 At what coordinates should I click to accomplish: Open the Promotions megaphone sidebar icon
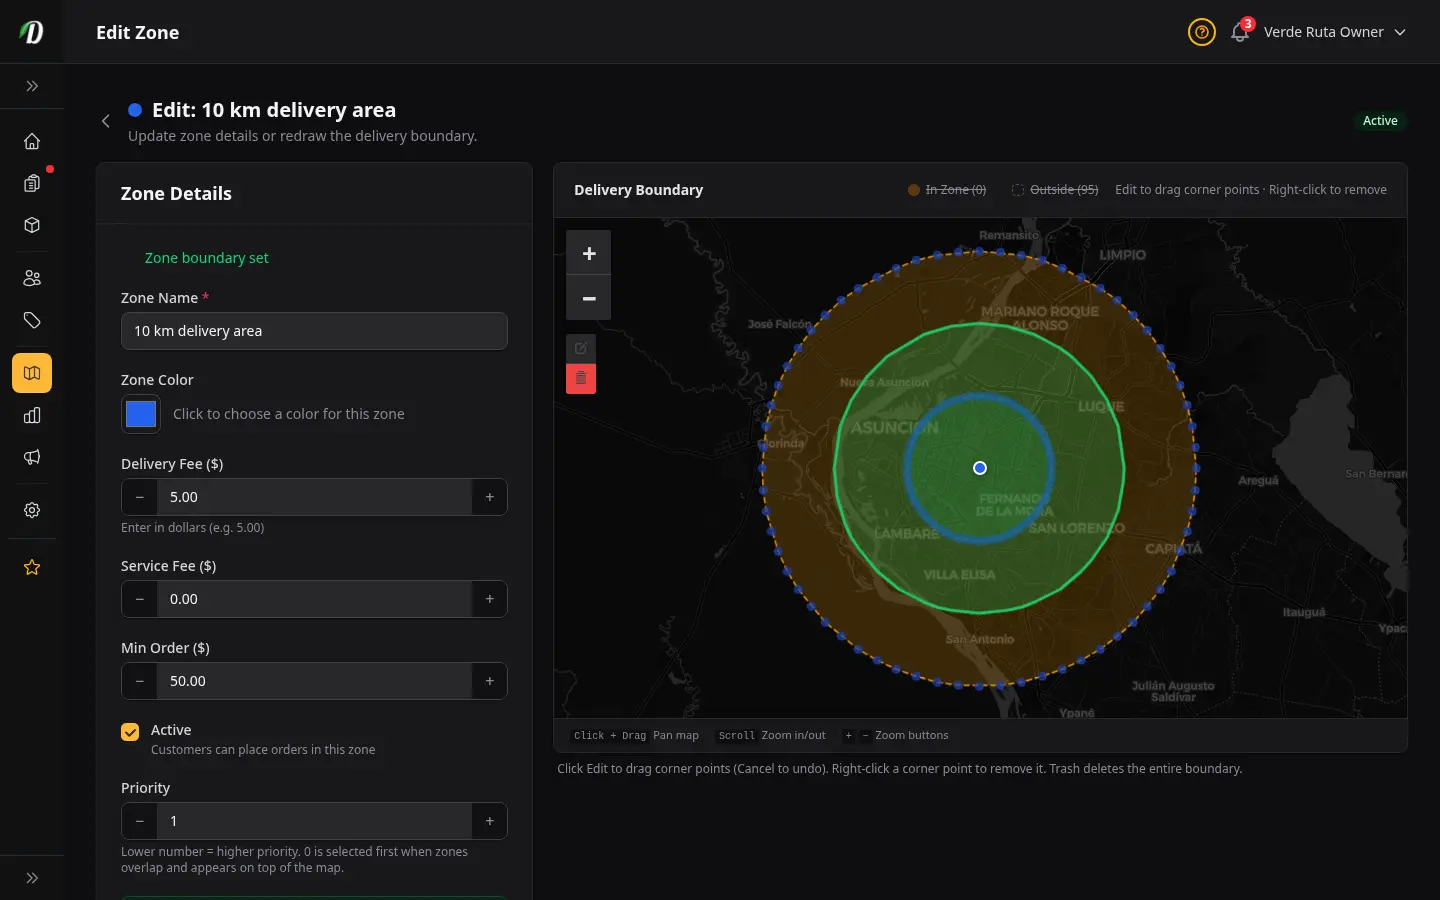[32, 457]
